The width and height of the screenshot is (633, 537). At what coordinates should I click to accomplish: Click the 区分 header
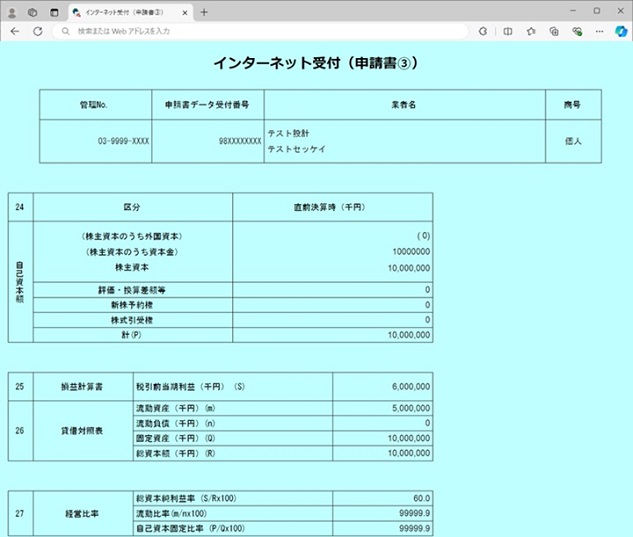coord(132,207)
